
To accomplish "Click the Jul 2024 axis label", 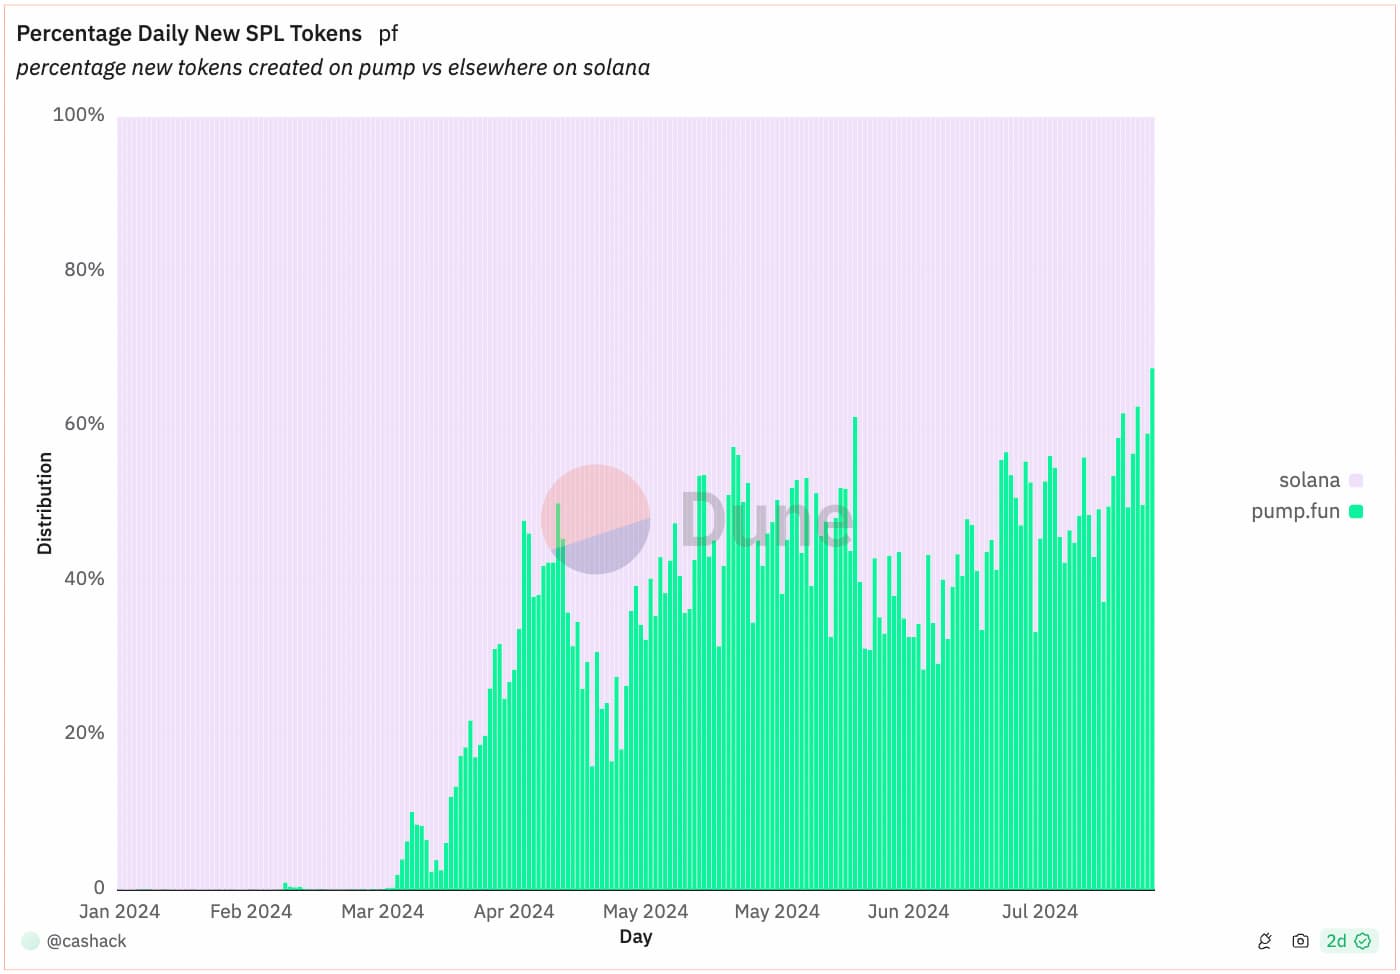I will coord(1040,911).
